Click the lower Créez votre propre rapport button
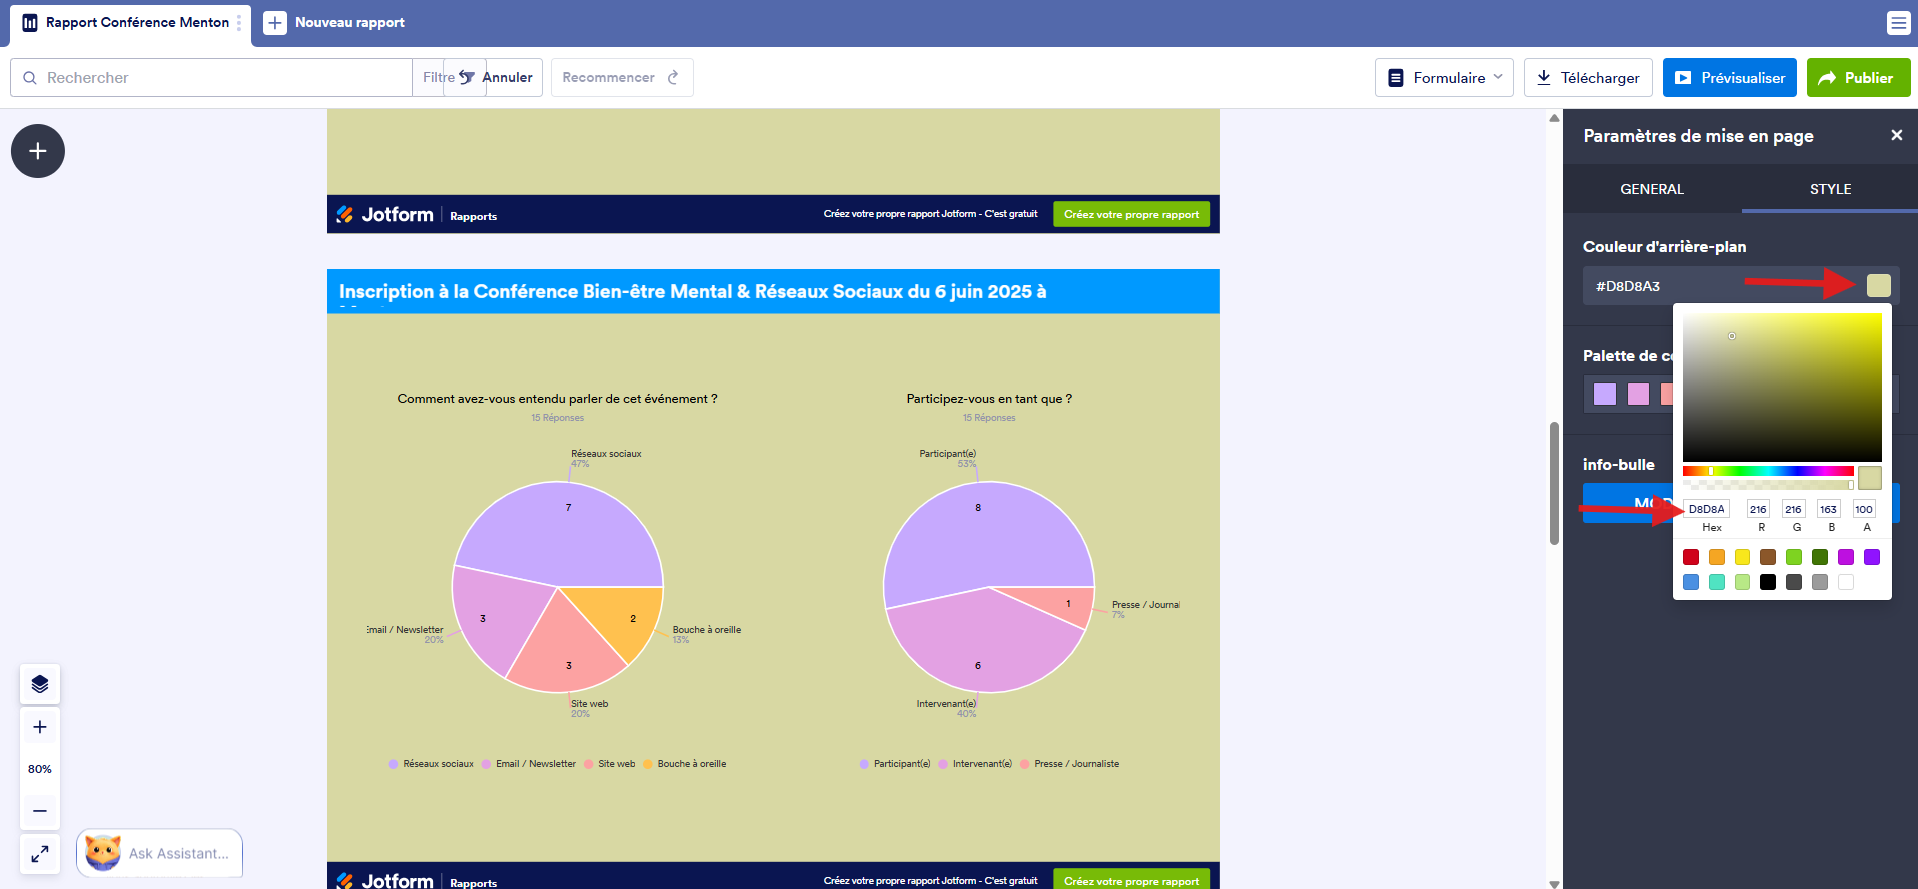1918x889 pixels. [x=1131, y=880]
